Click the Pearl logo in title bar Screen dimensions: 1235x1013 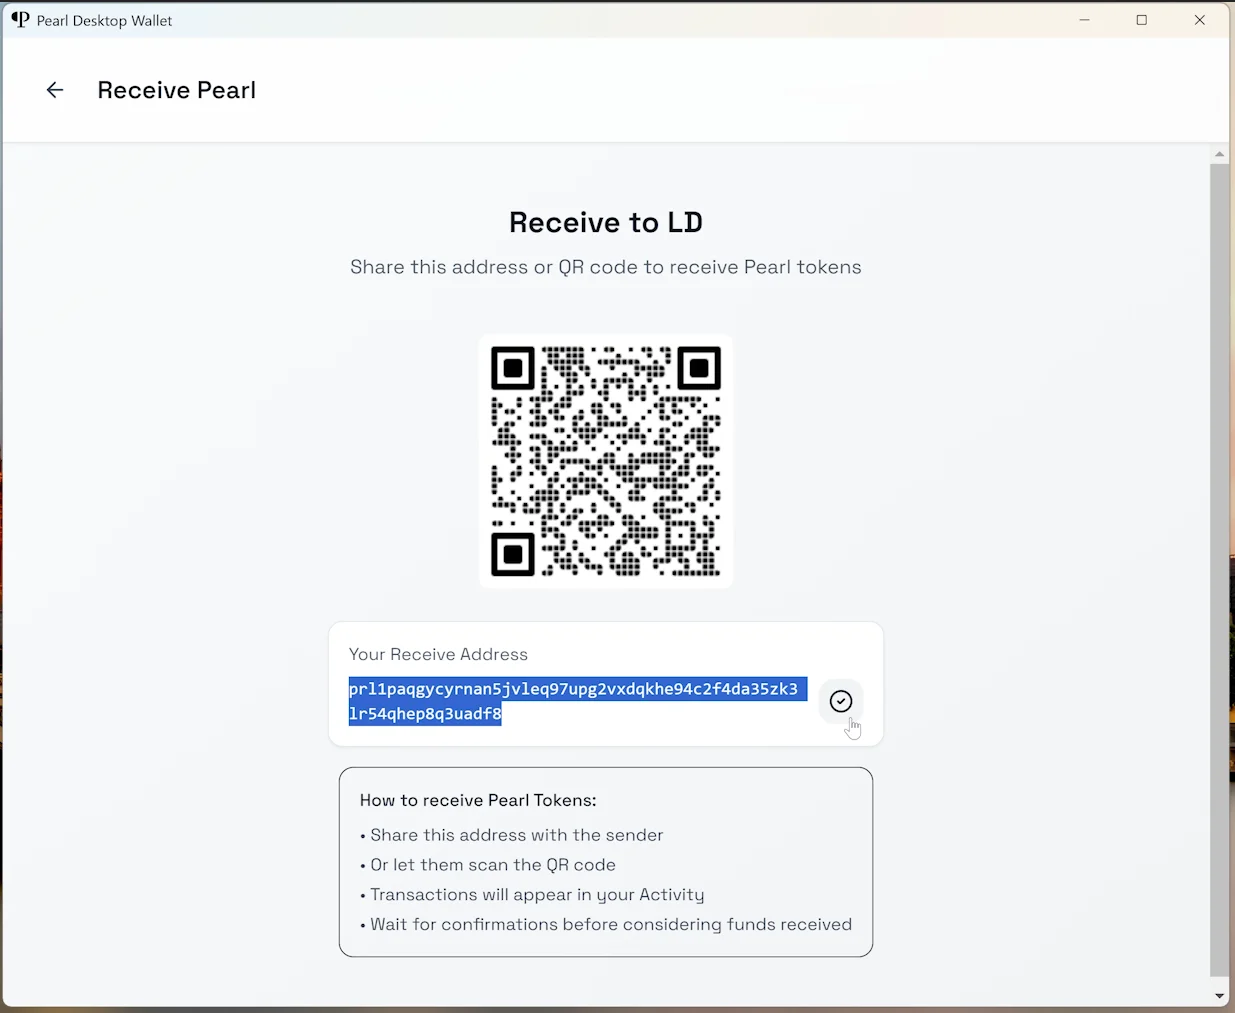pyautogui.click(x=20, y=20)
